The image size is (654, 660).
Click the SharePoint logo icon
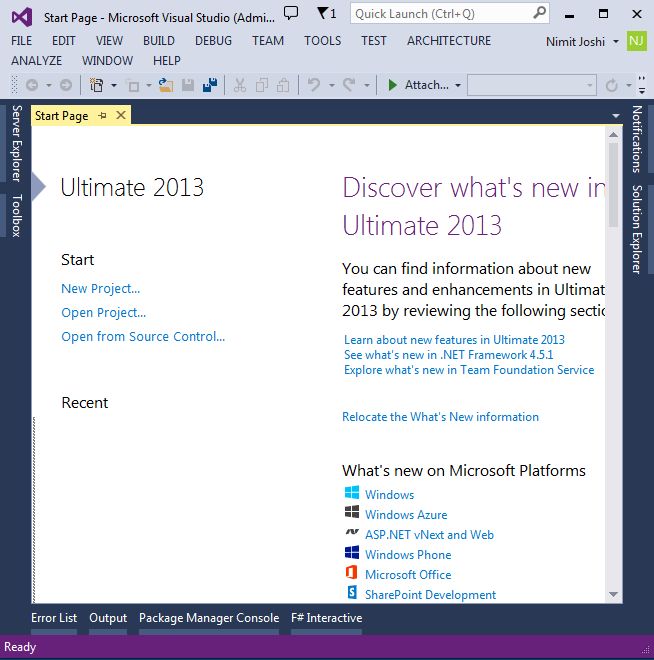[x=352, y=592]
